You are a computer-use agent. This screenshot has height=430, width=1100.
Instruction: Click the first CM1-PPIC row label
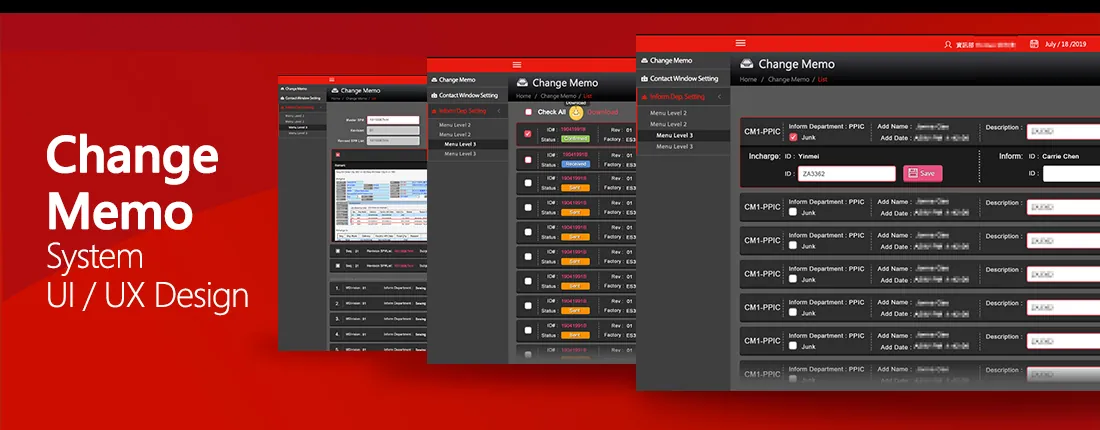762,132
